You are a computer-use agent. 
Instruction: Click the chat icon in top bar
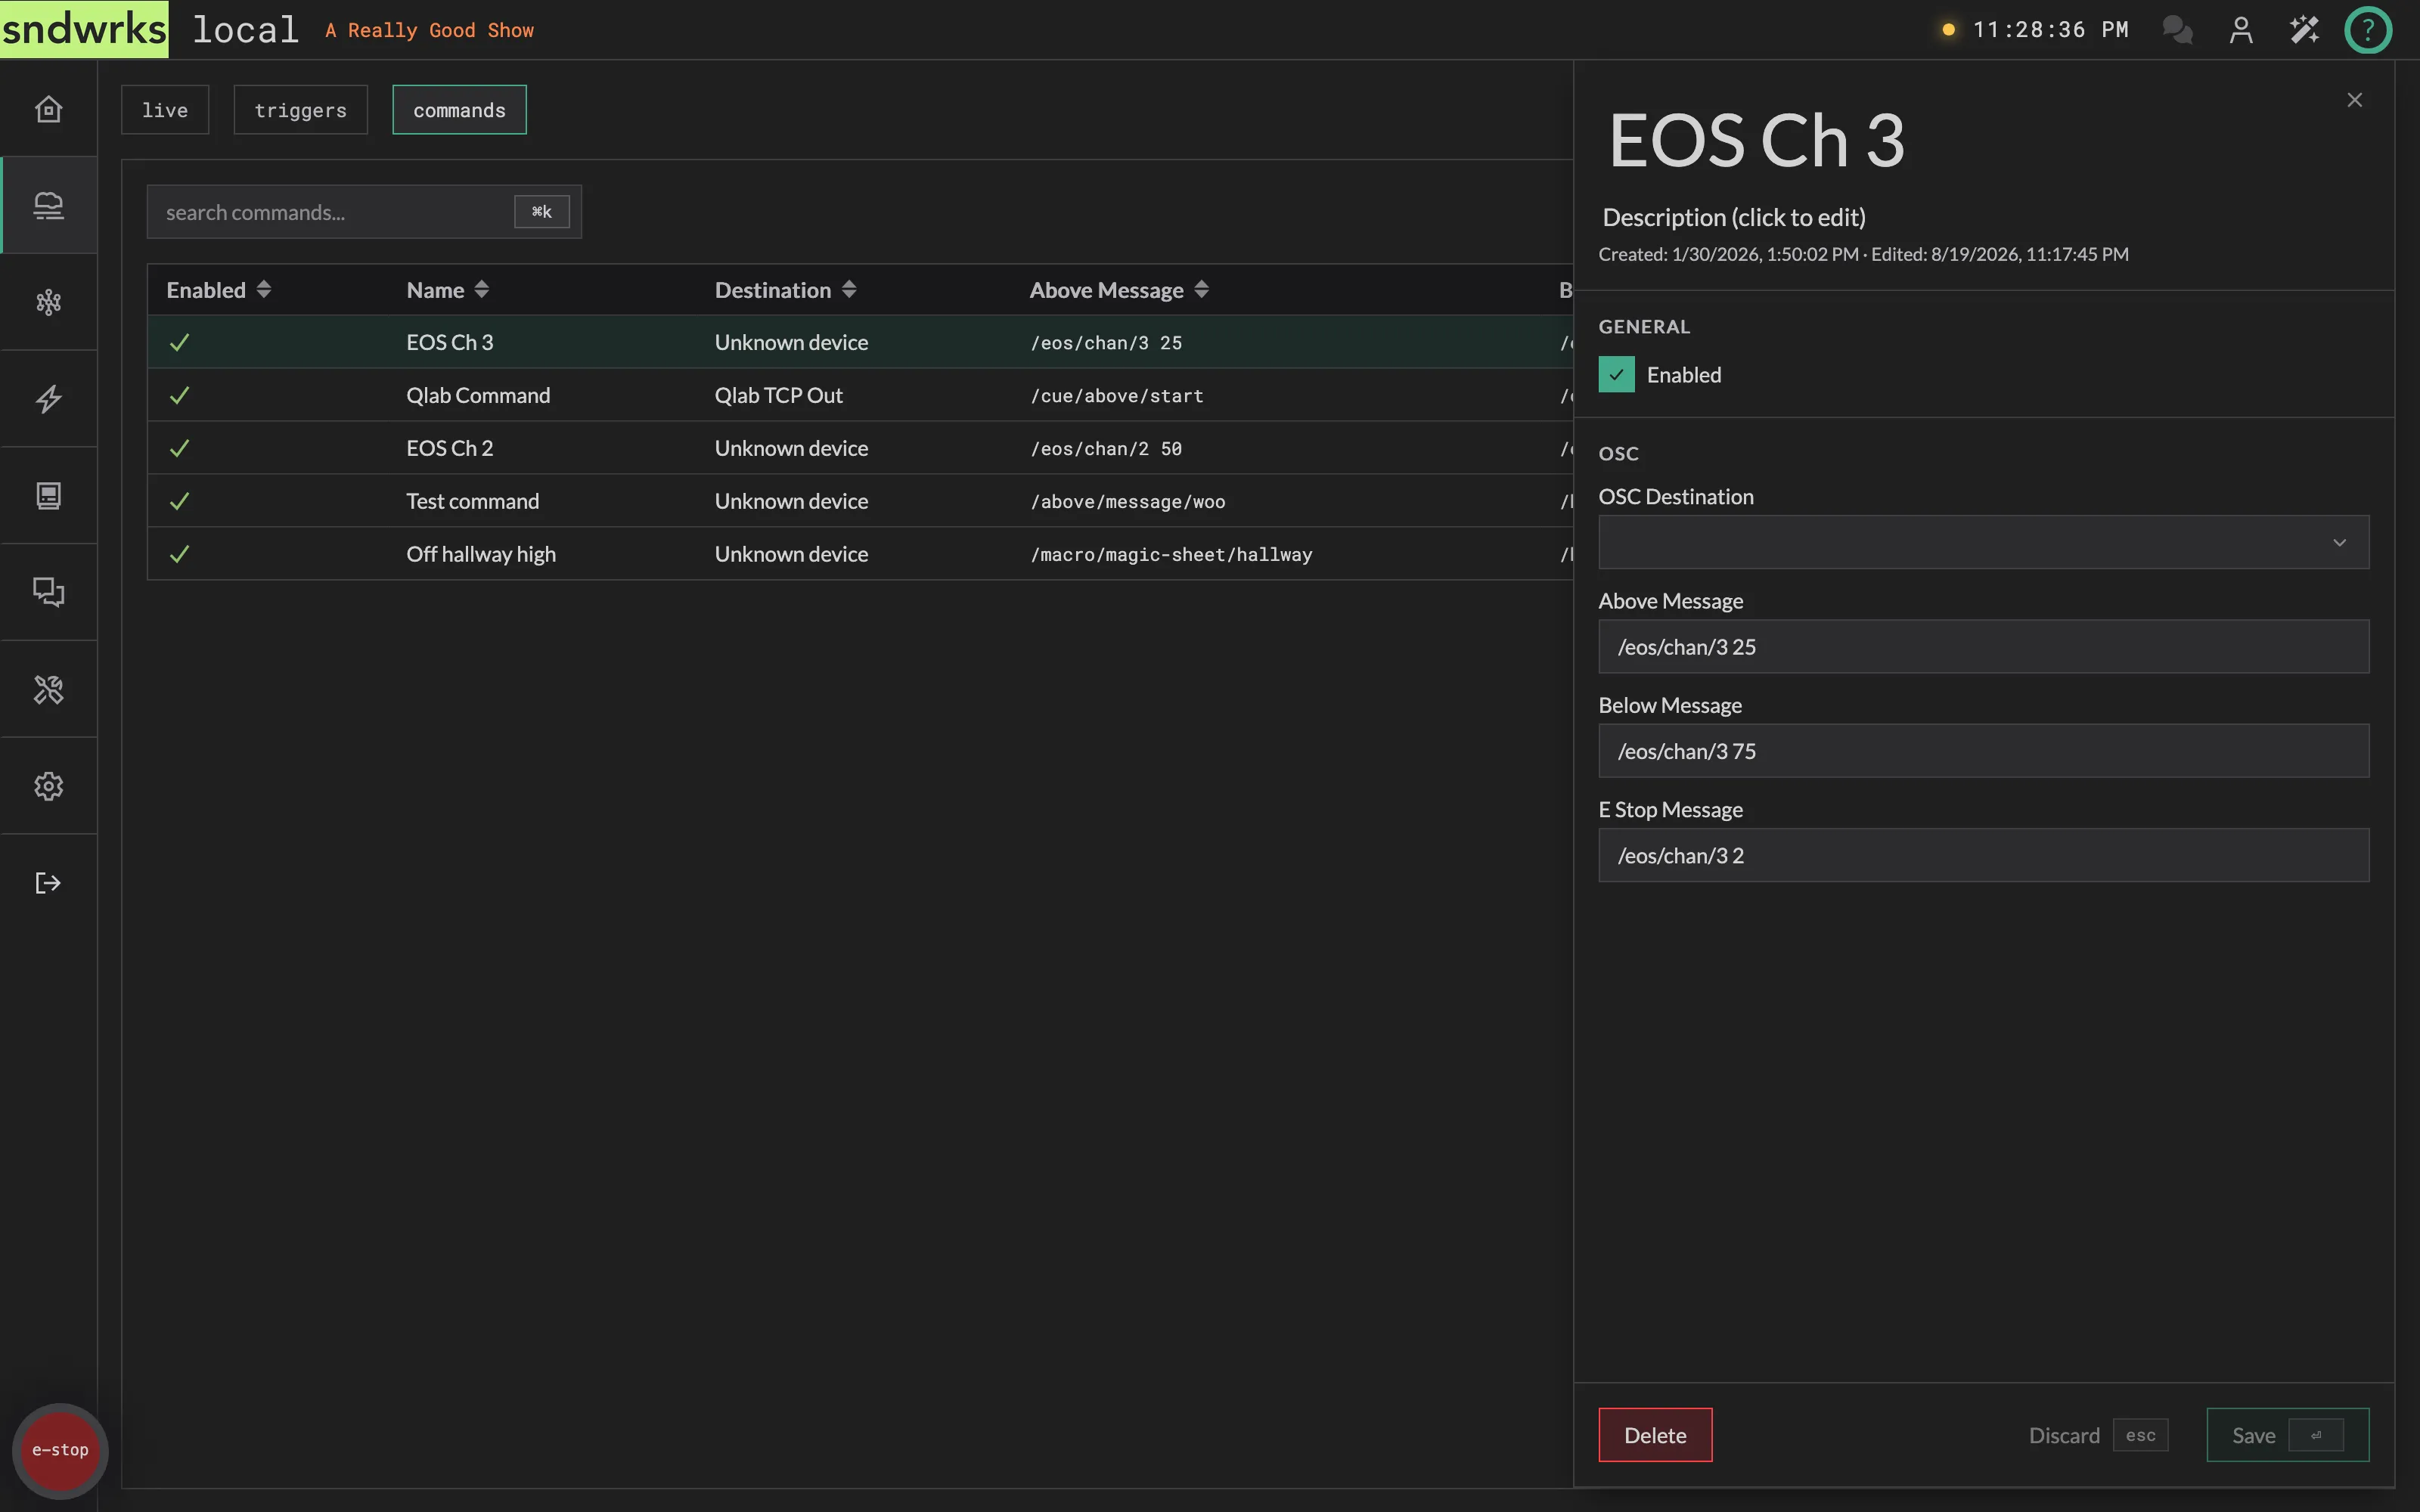[2177, 30]
